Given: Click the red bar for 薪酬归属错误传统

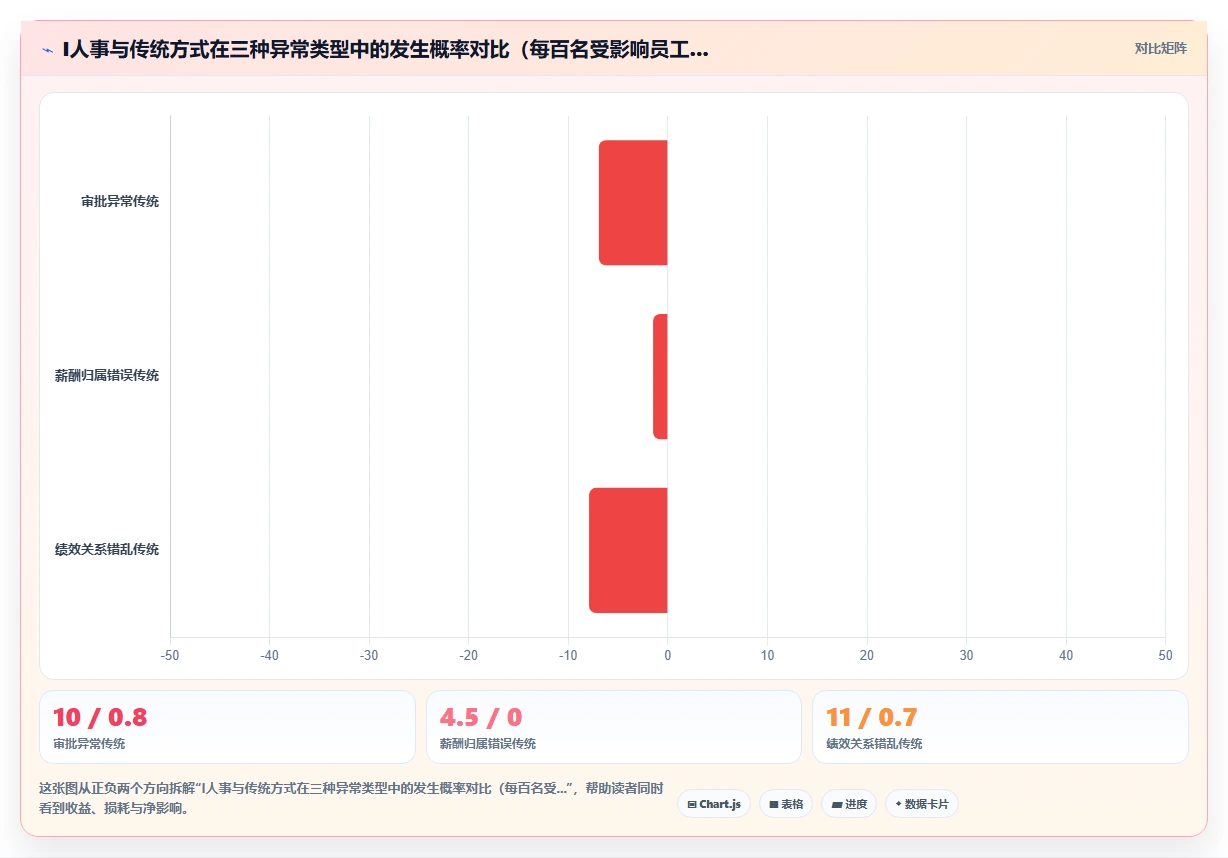Looking at the screenshot, I should (x=660, y=376).
